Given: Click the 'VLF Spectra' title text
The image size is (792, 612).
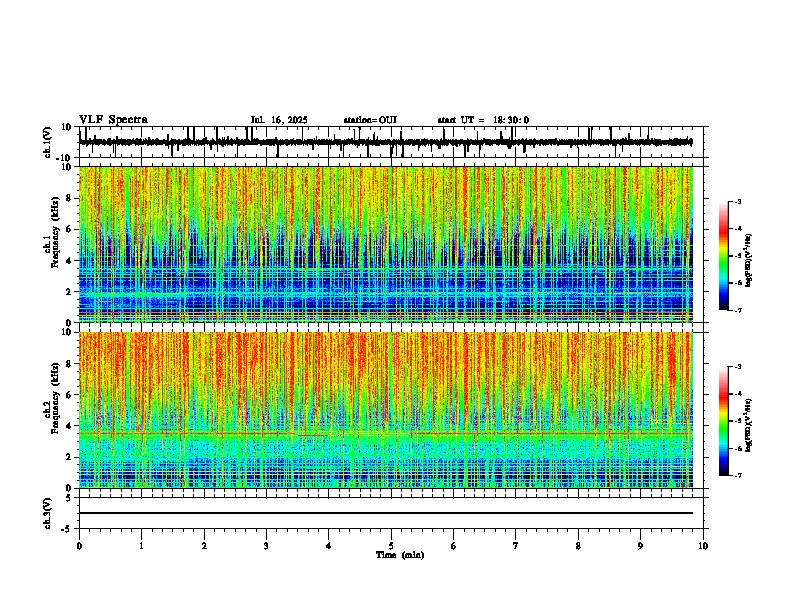Looking at the screenshot, I should click(113, 120).
